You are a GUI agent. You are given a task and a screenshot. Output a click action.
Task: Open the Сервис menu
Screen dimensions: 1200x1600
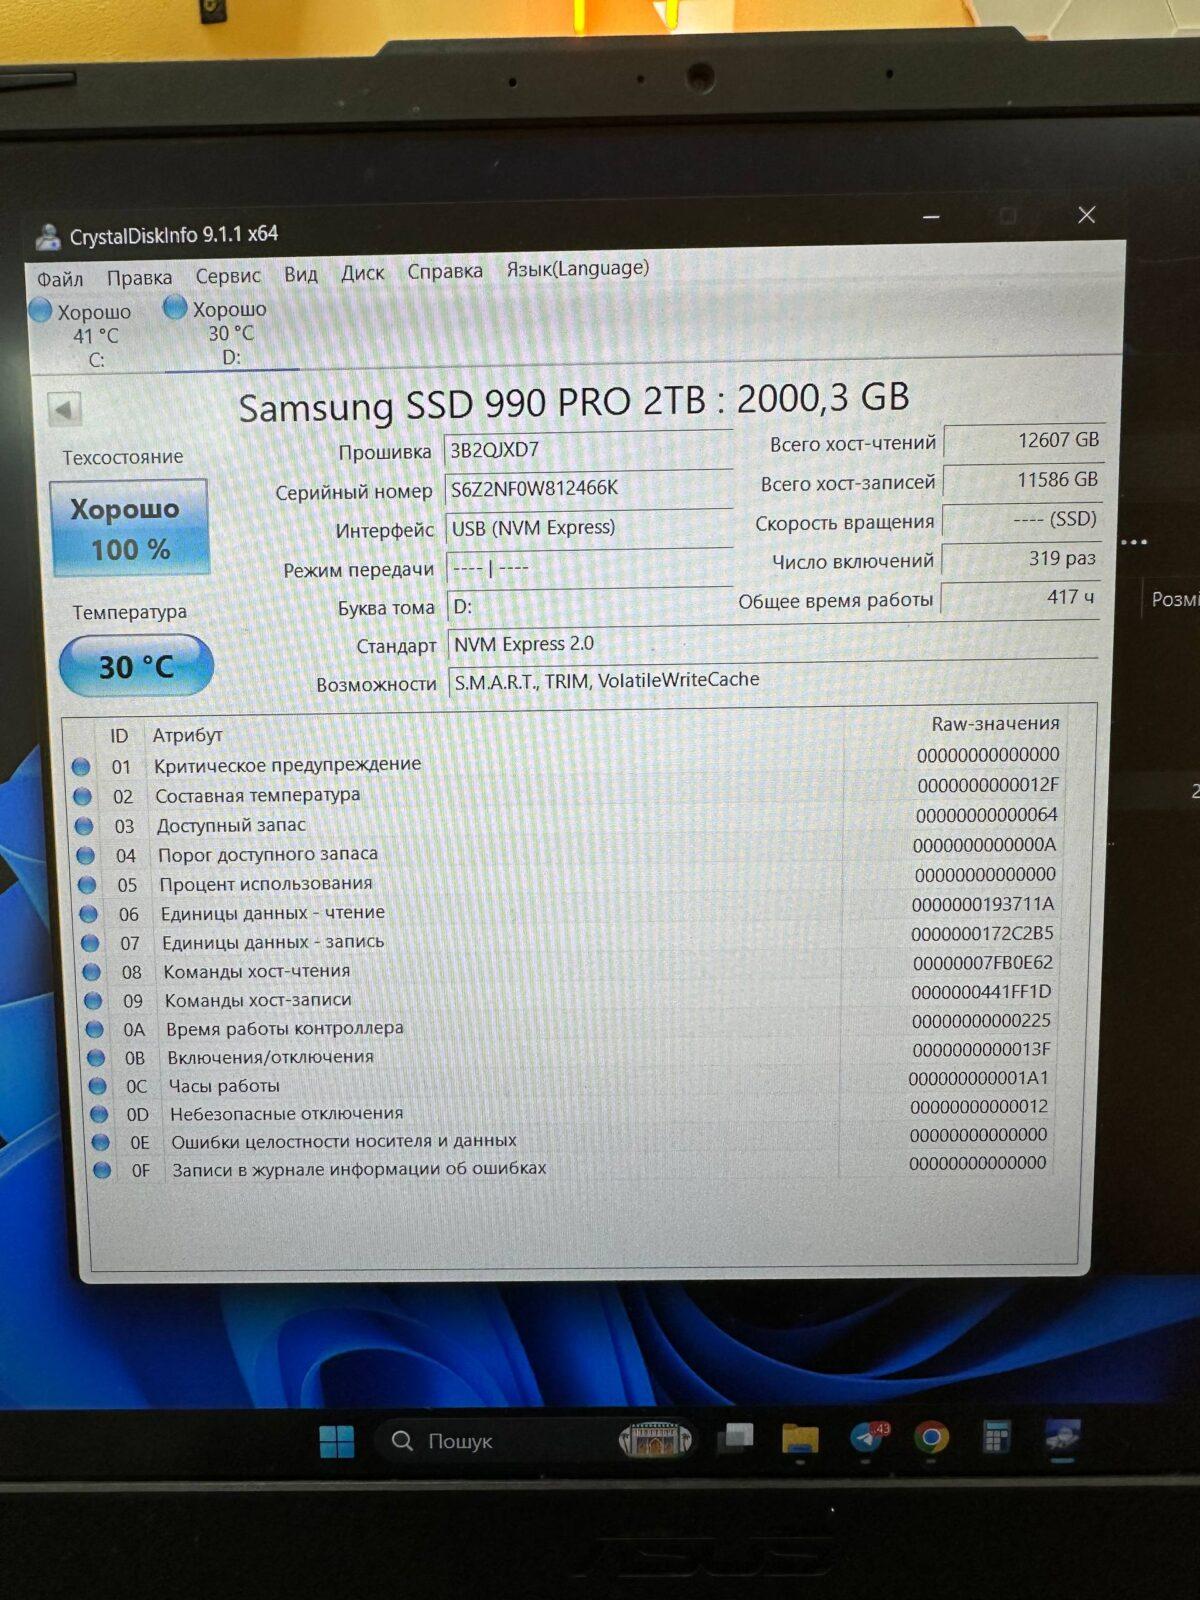(228, 275)
